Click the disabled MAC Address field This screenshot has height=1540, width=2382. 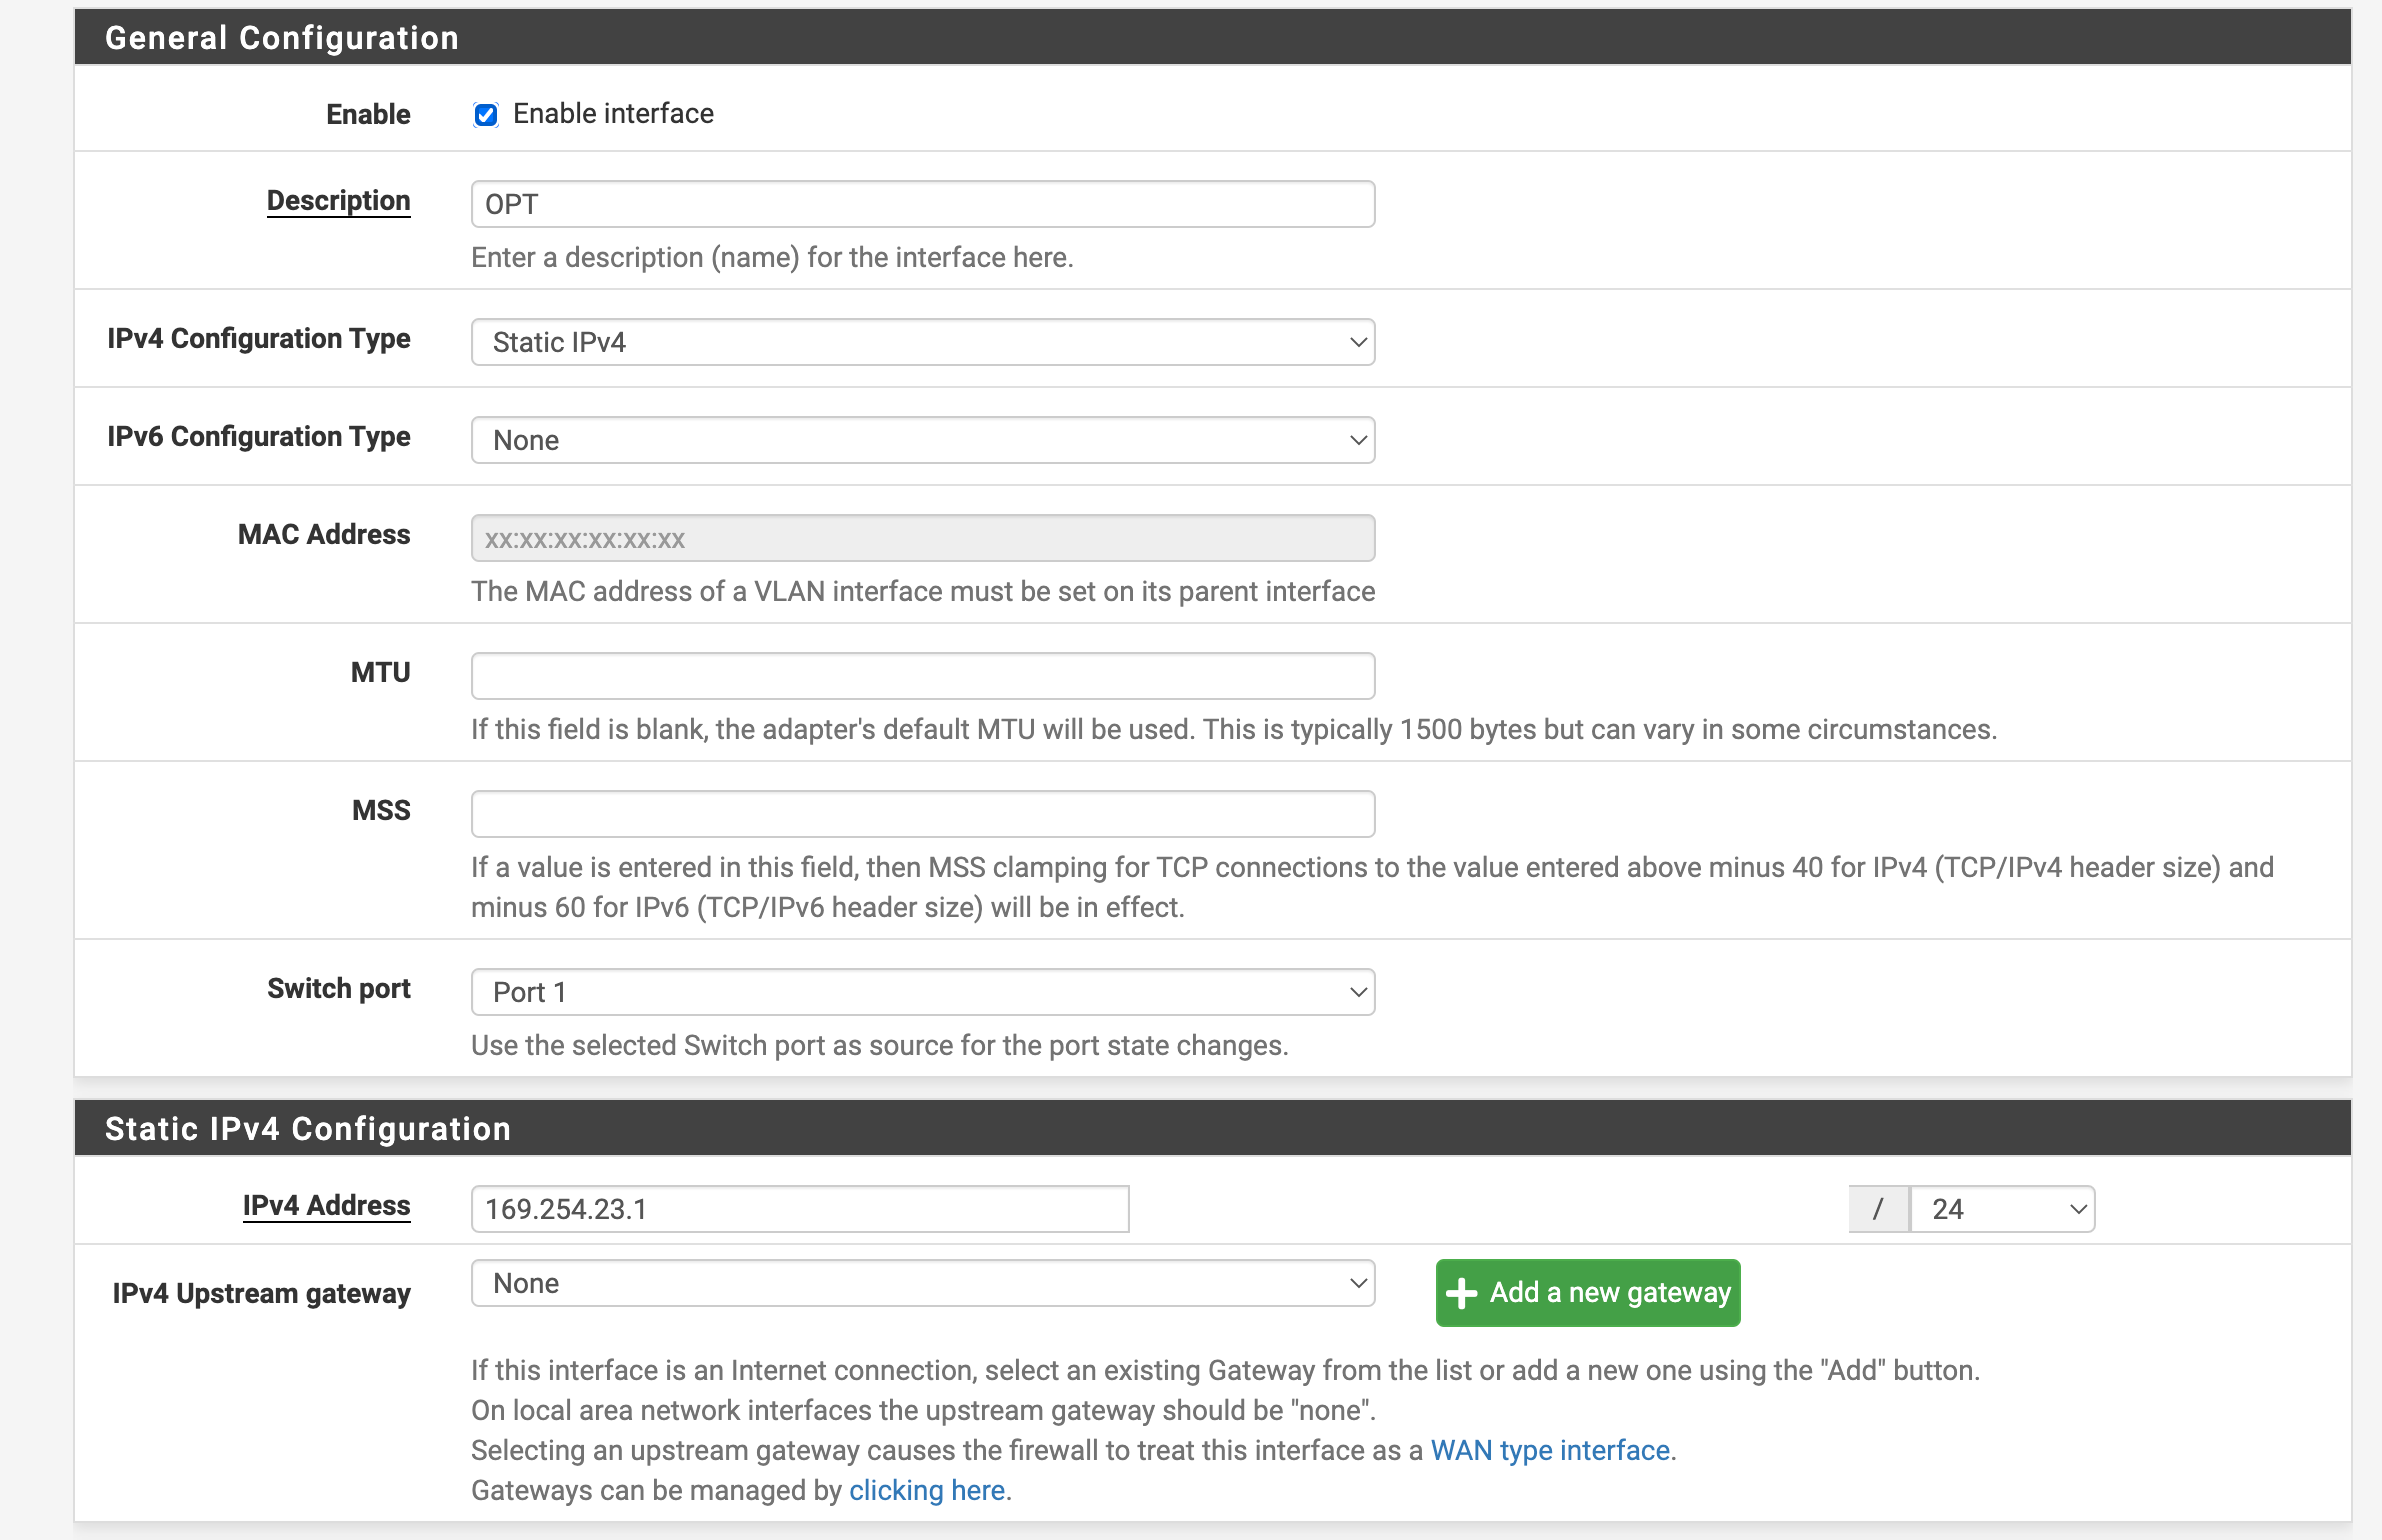tap(922, 538)
